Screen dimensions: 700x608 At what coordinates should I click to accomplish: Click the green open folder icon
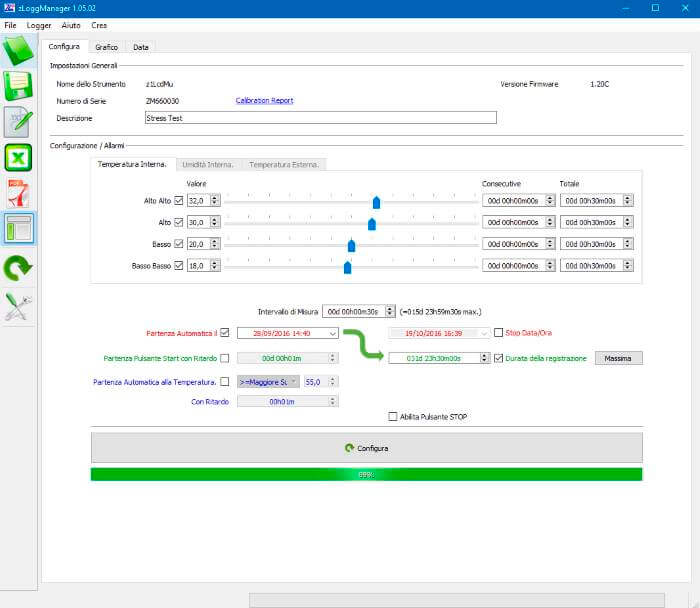tap(19, 51)
